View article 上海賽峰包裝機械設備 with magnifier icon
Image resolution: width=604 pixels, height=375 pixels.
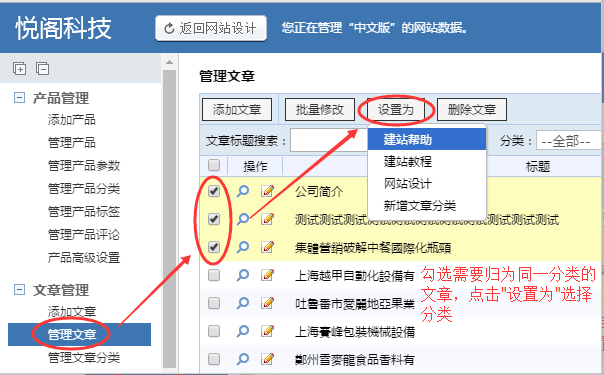pyautogui.click(x=243, y=331)
